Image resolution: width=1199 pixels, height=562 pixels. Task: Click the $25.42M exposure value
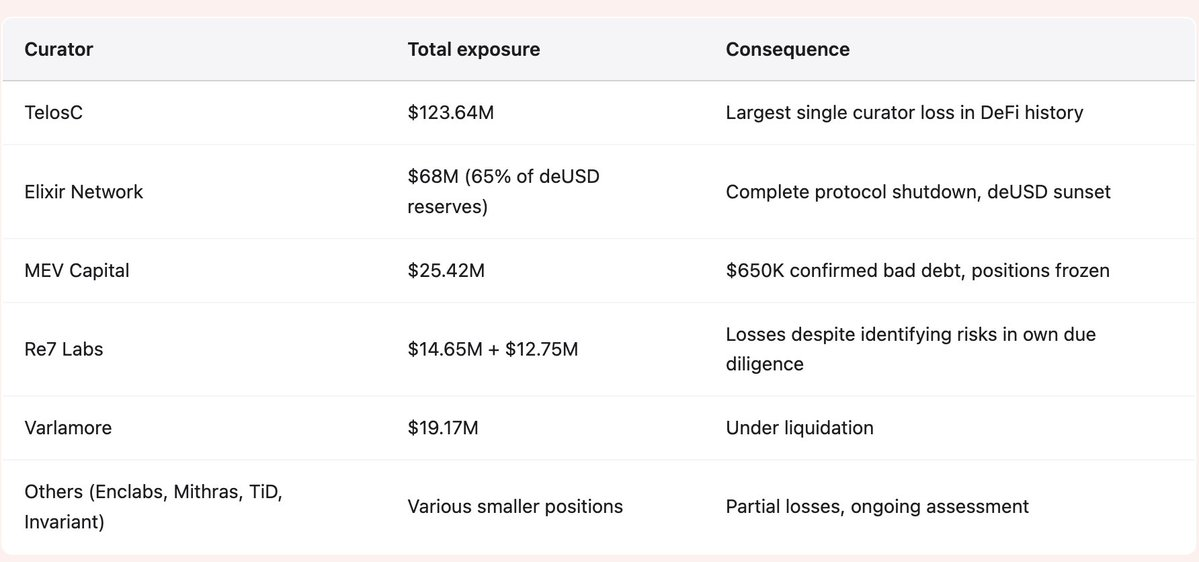tap(446, 270)
